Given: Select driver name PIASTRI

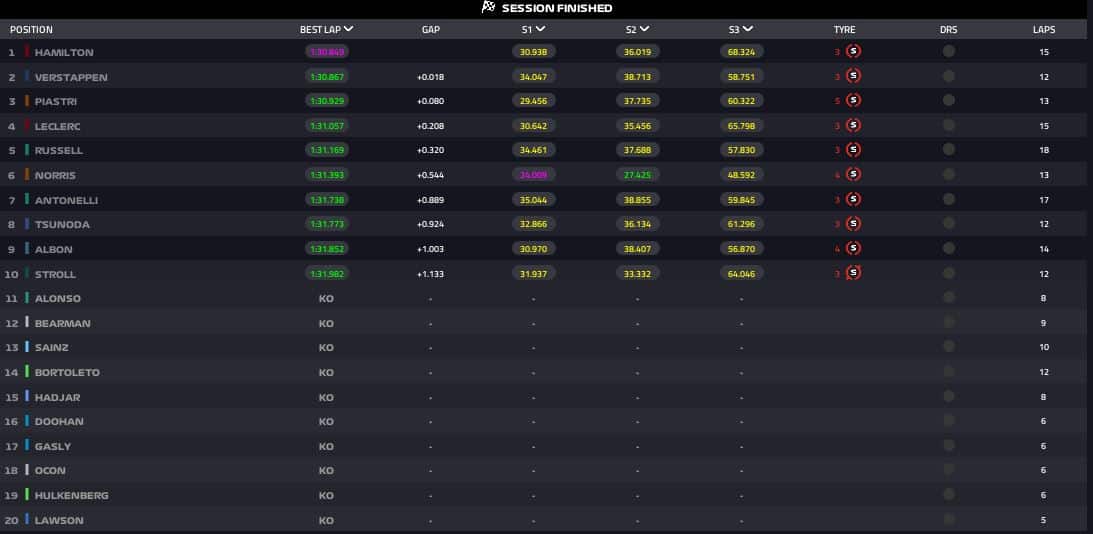Looking at the screenshot, I should [56, 102].
